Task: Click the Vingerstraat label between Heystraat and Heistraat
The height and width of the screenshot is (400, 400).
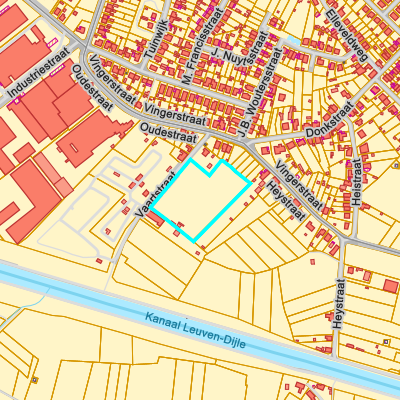Action: click(299, 185)
